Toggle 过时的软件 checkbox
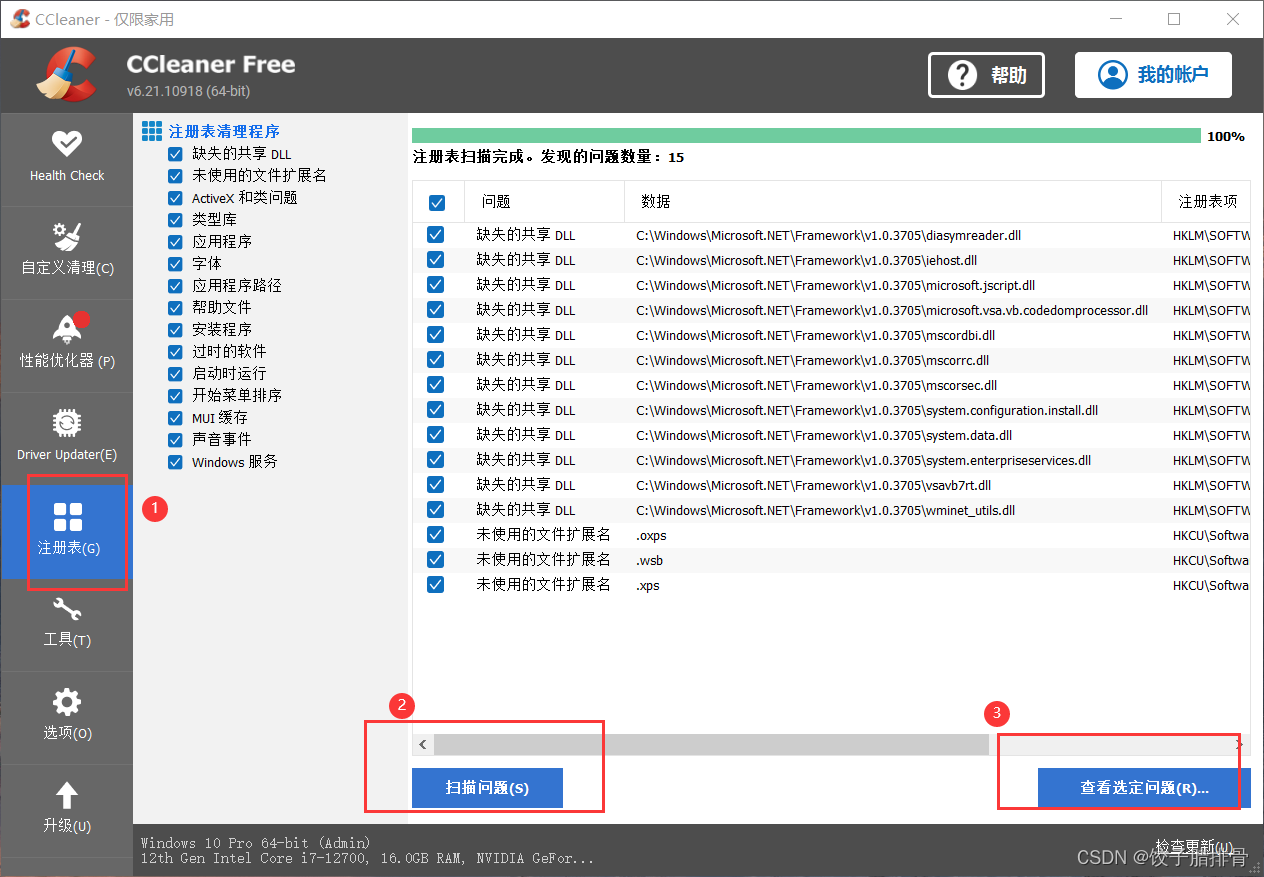1264x877 pixels. pos(175,352)
